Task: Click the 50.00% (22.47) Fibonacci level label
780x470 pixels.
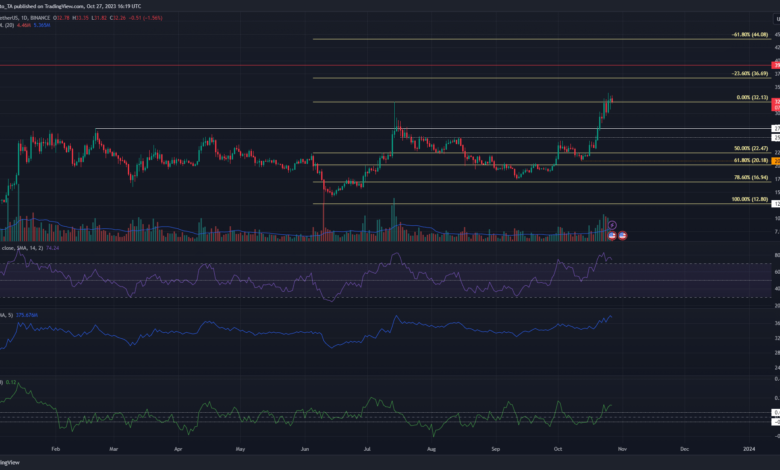Action: point(749,148)
